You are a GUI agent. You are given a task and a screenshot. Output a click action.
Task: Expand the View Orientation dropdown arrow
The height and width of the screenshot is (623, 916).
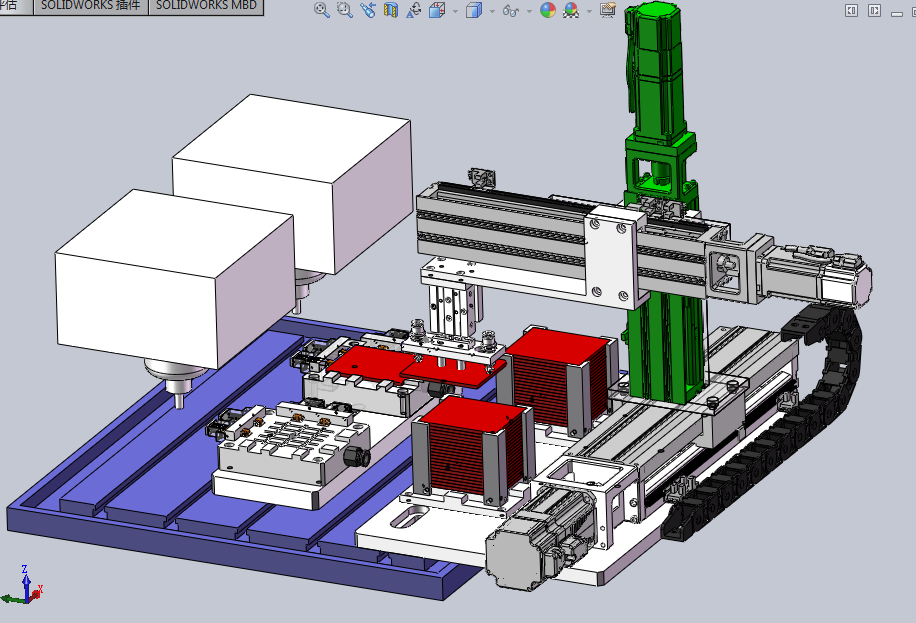tap(454, 12)
